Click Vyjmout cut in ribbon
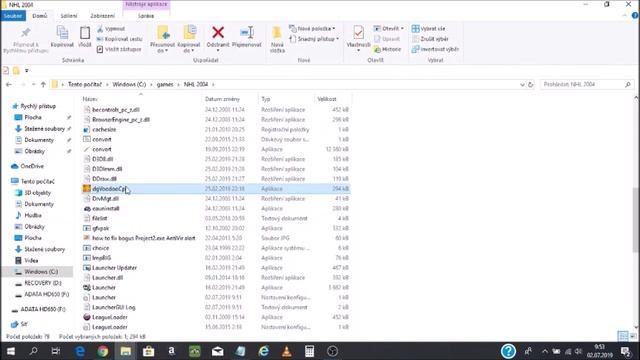 click(111, 29)
